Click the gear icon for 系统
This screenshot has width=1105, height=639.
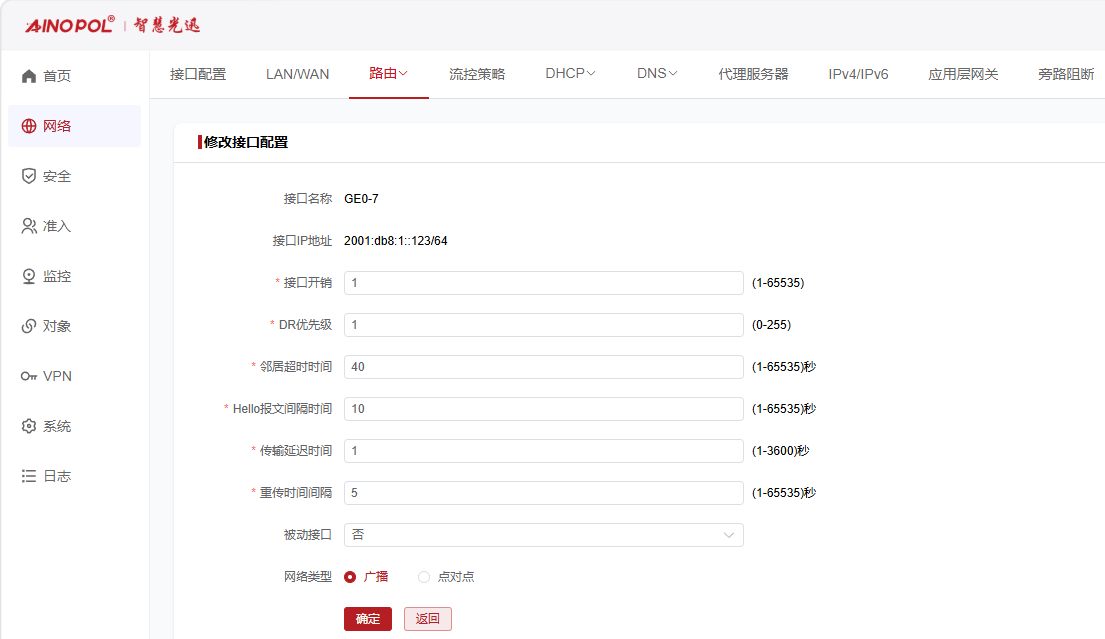pos(29,426)
